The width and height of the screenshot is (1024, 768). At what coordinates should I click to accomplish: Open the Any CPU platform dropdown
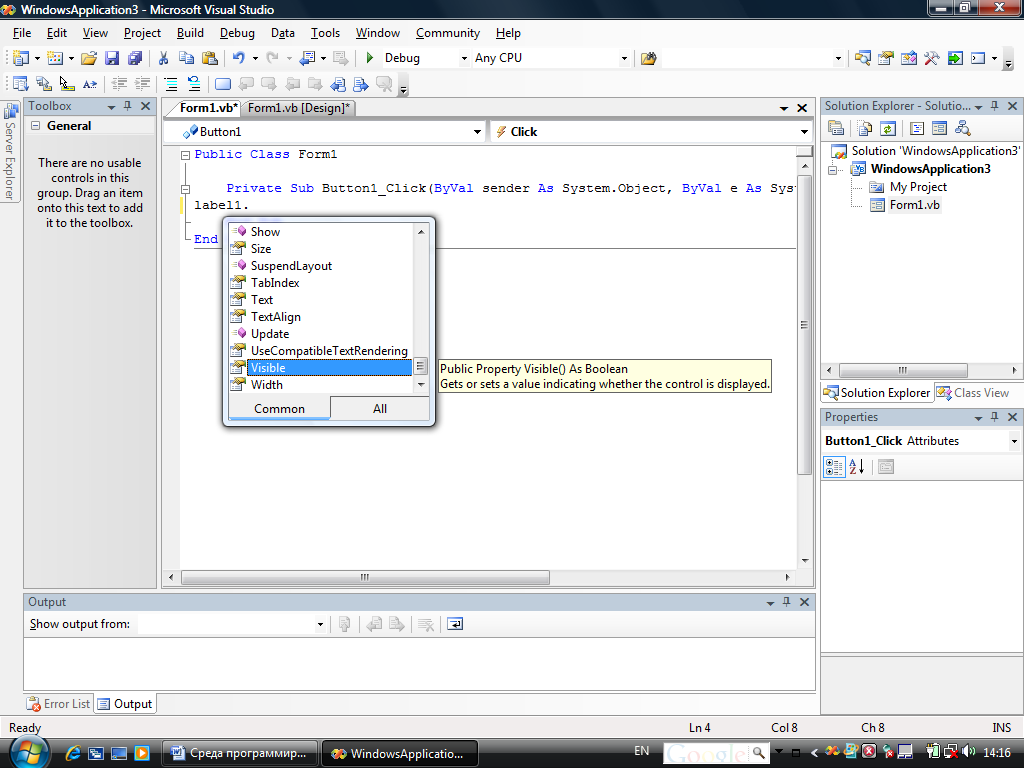click(x=624, y=58)
